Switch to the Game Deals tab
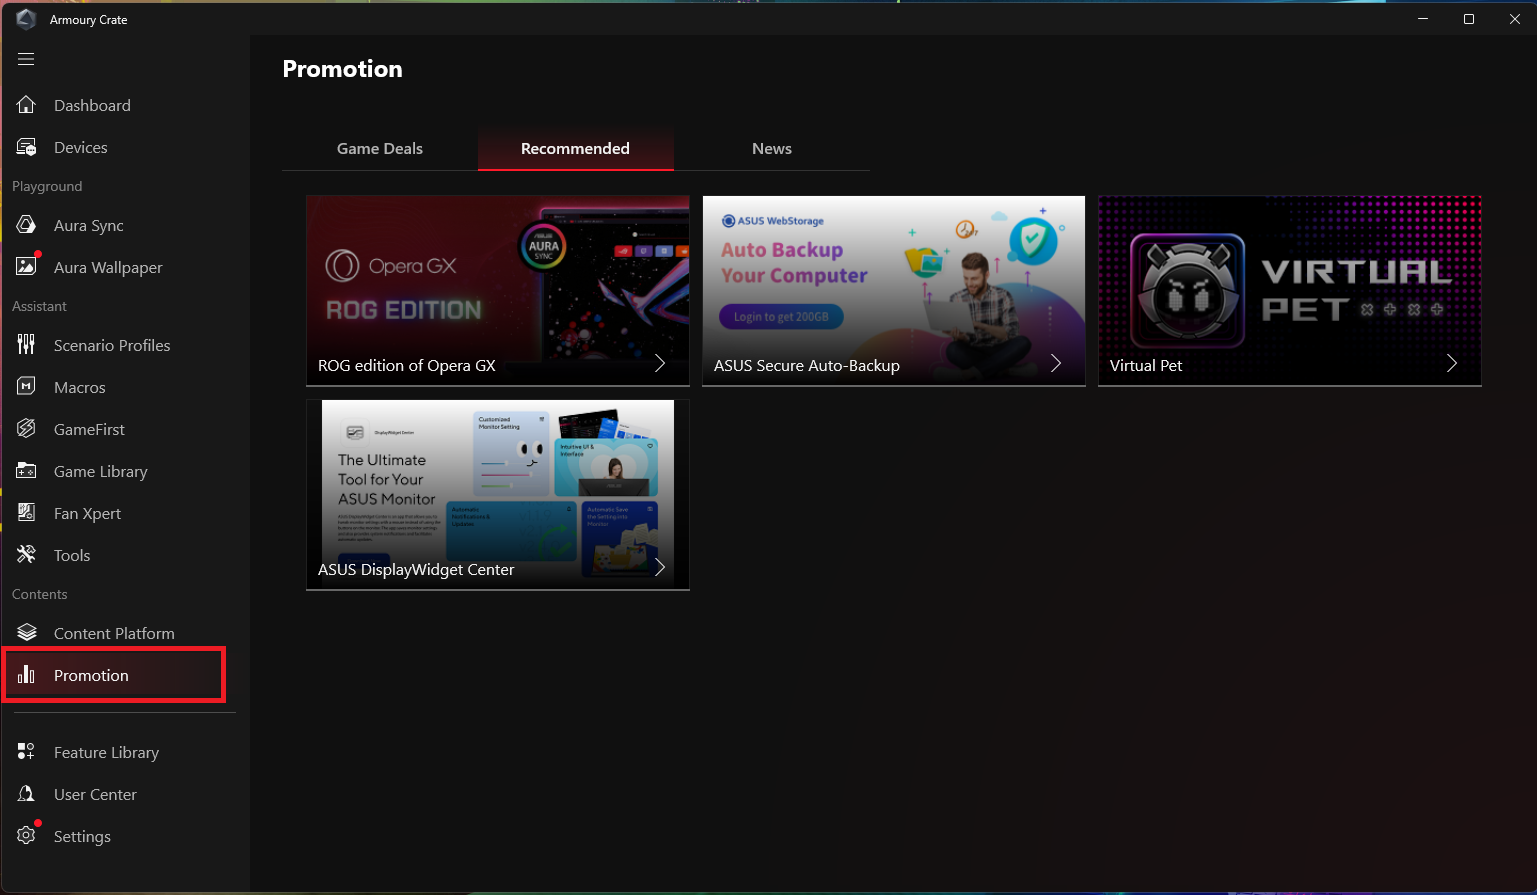This screenshot has height=895, width=1537. [x=380, y=148]
